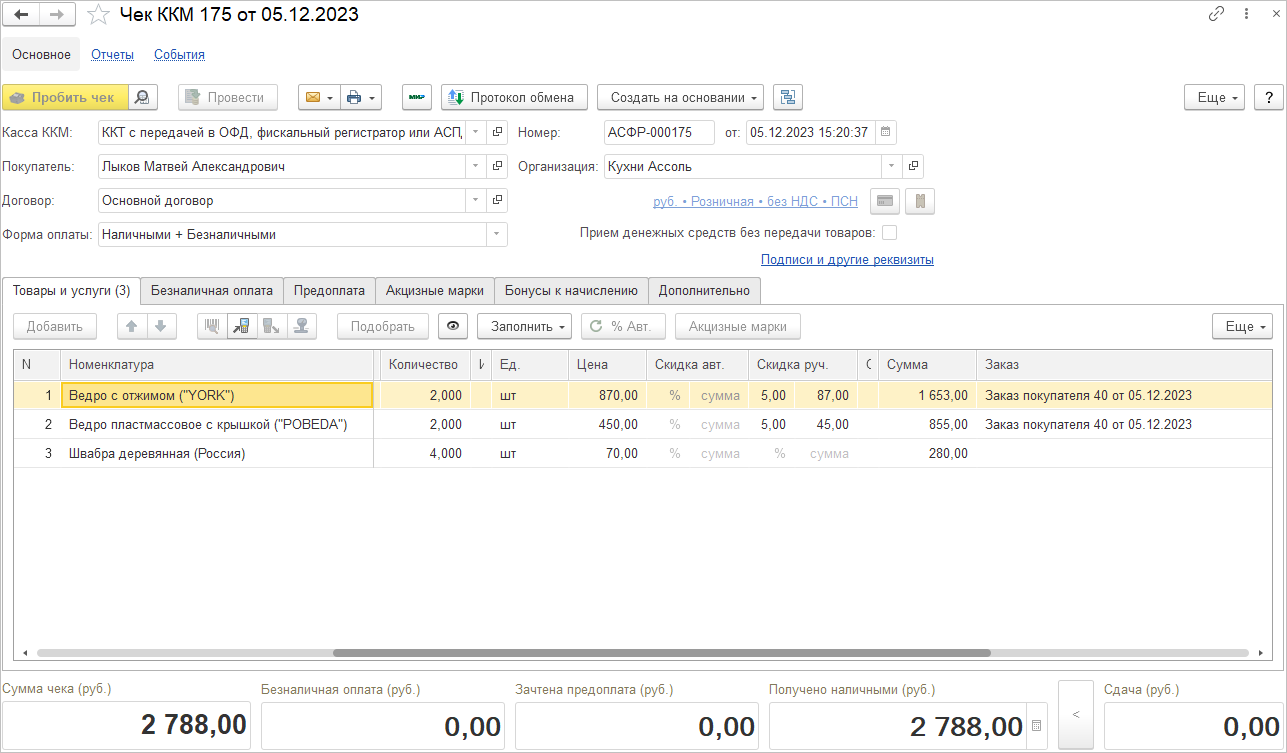Enable cash receipt without goods transfer checkbox
Screen dimensions: 1287x753
coord(889,233)
